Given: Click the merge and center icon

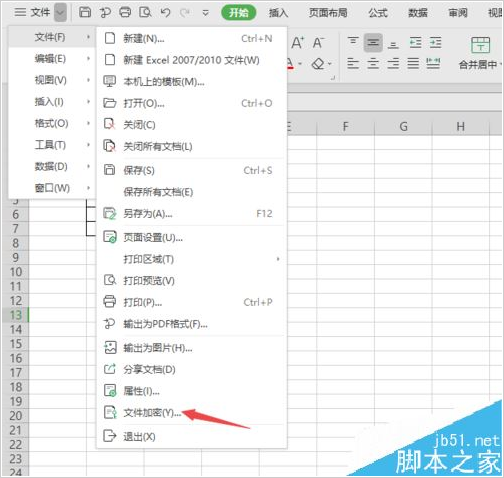Looking at the screenshot, I should pos(480,45).
